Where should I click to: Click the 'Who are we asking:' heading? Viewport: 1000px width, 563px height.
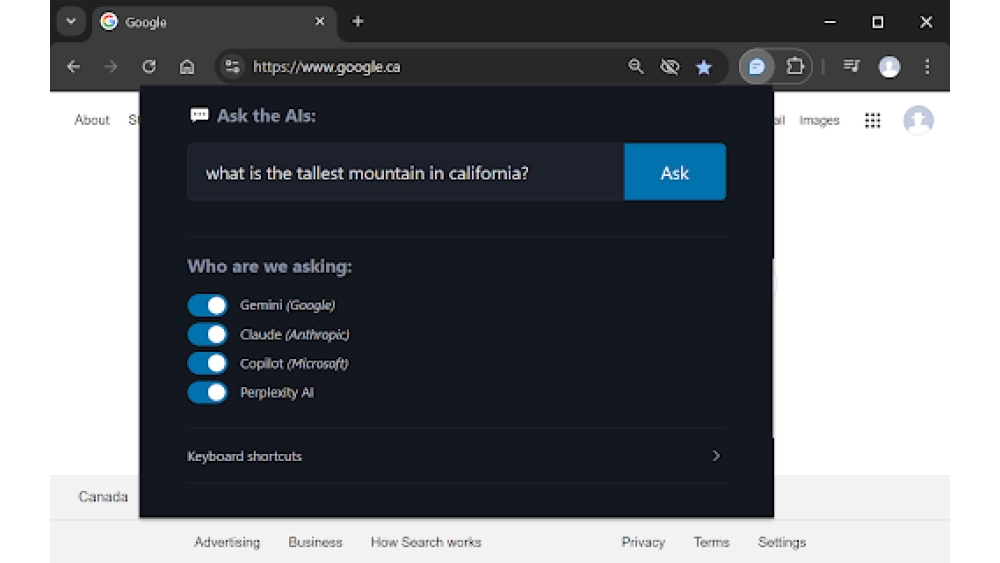[269, 266]
